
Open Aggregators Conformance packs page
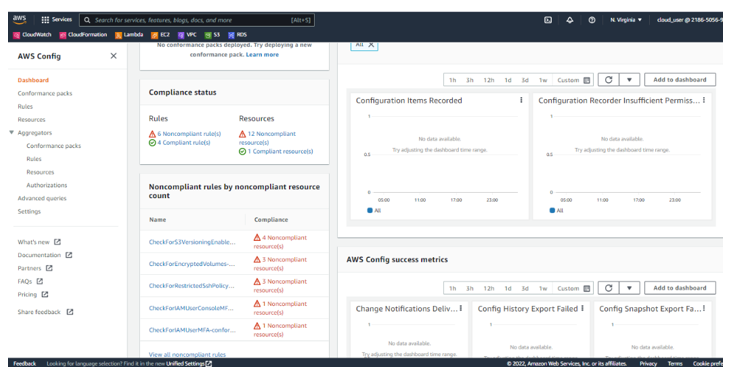[54, 146]
